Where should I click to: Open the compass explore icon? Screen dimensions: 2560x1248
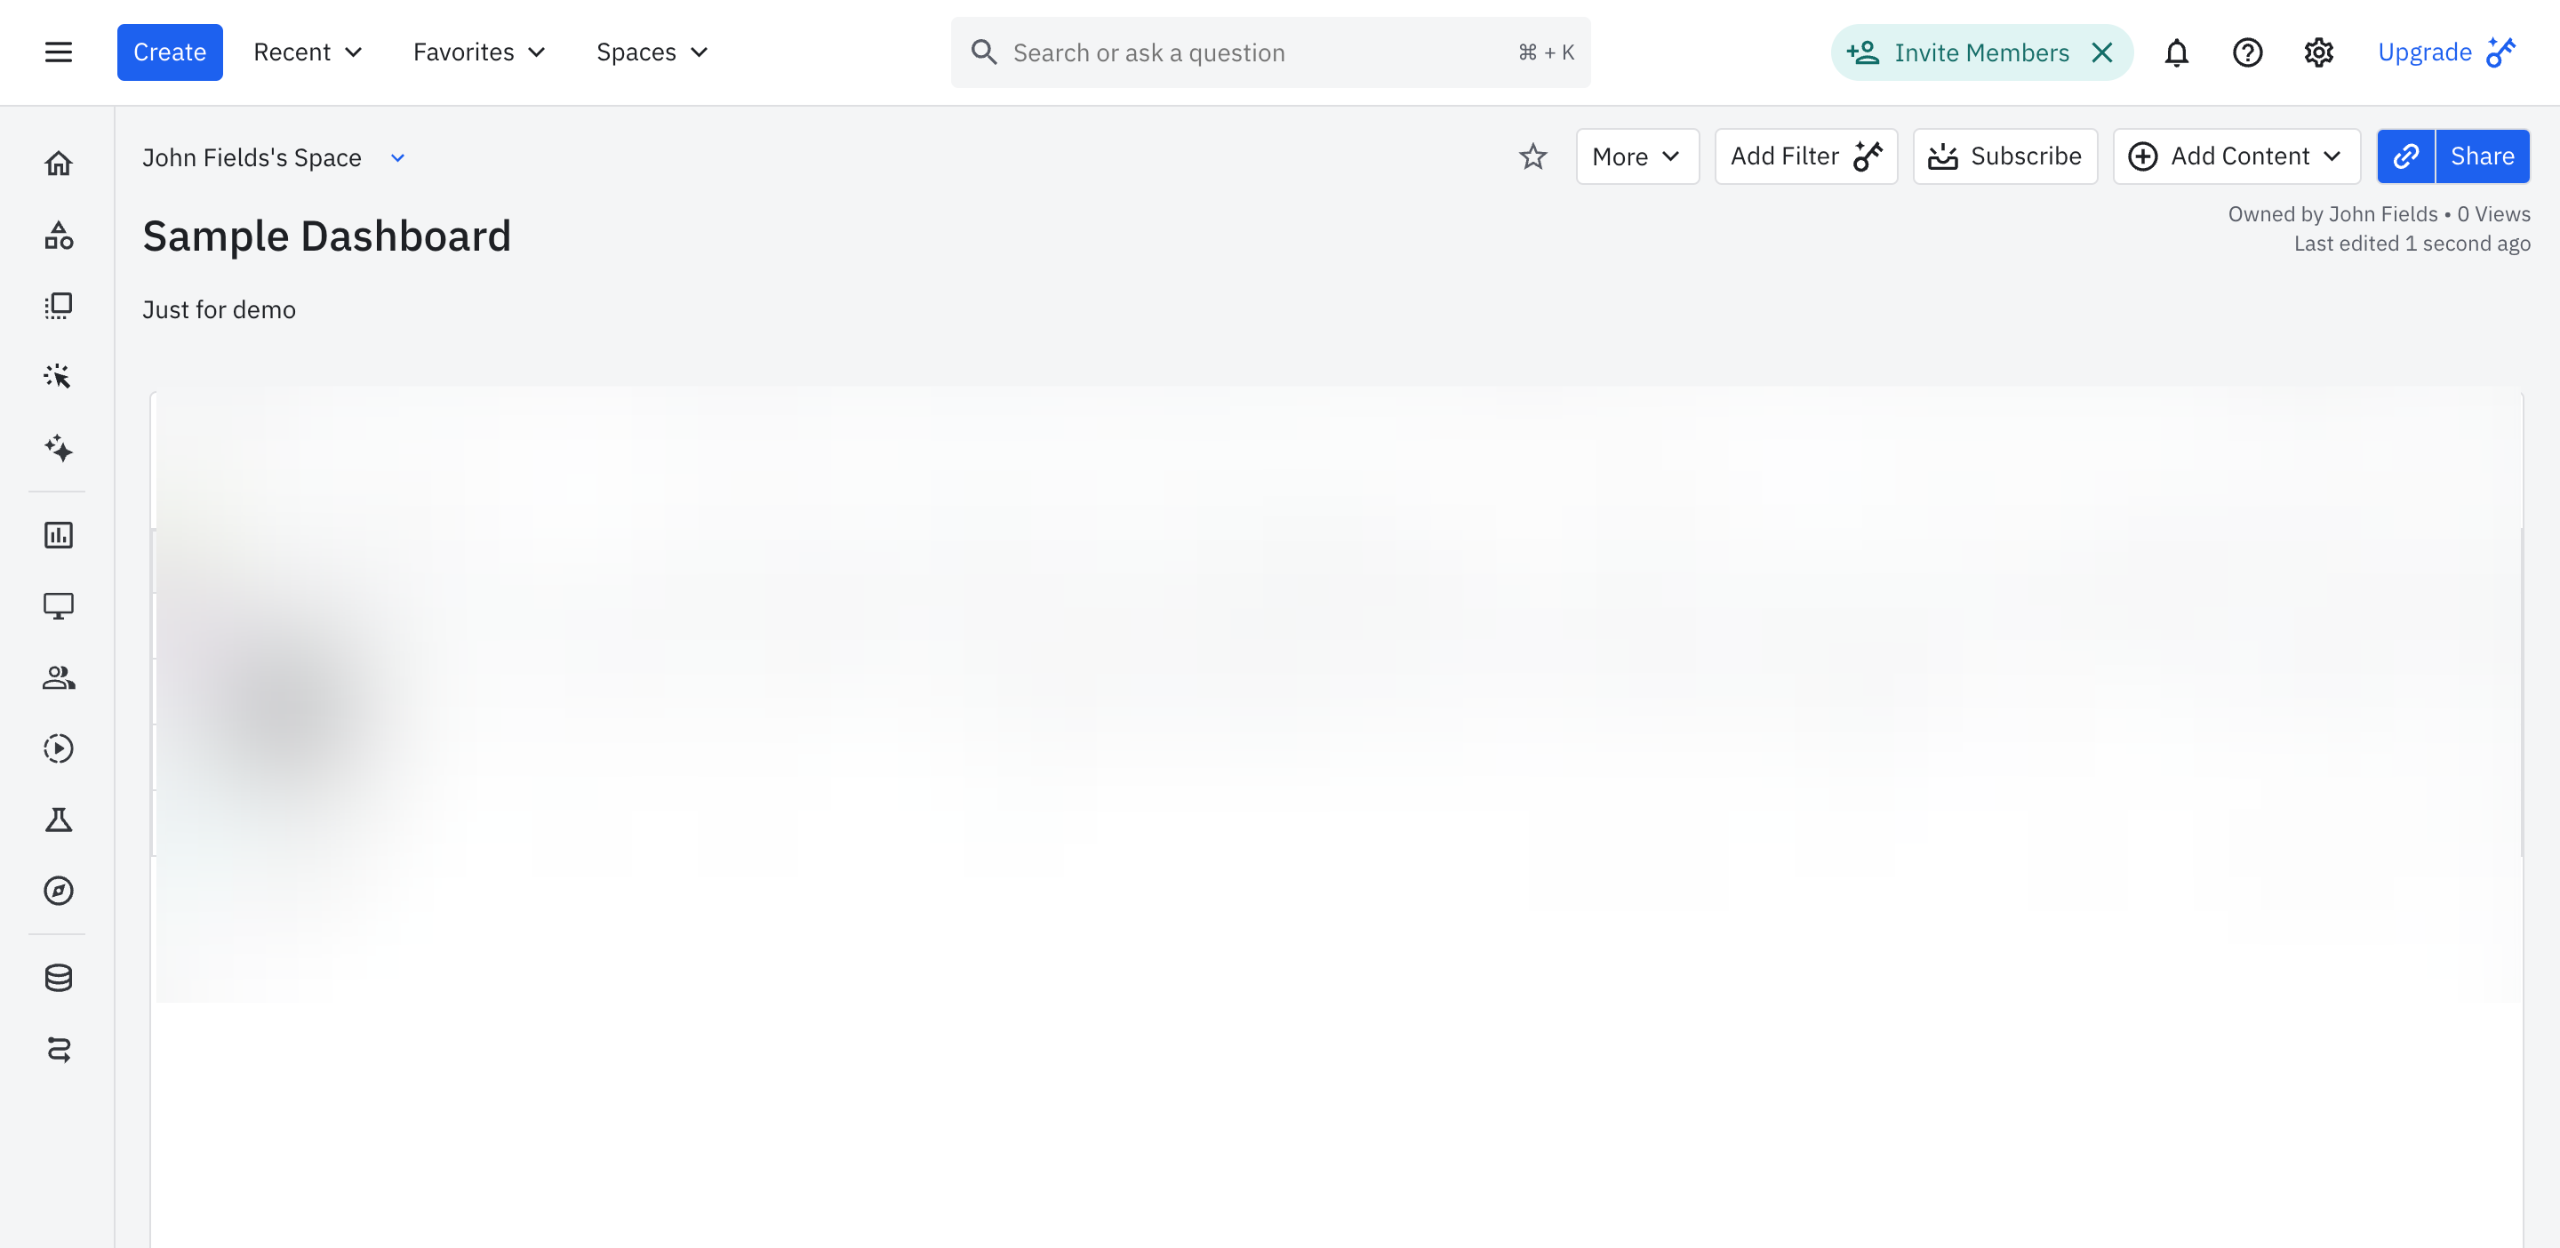click(x=58, y=891)
